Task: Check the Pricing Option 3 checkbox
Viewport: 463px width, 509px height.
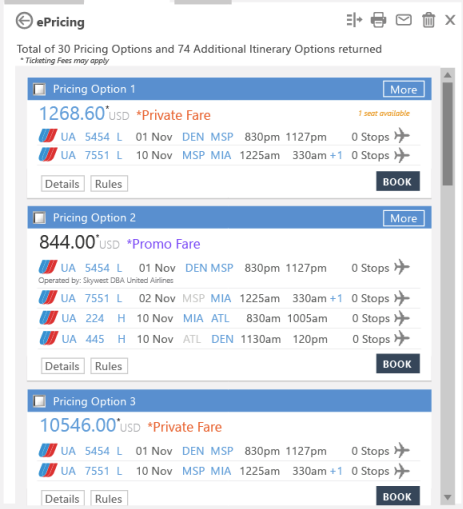Action: pos(39,401)
